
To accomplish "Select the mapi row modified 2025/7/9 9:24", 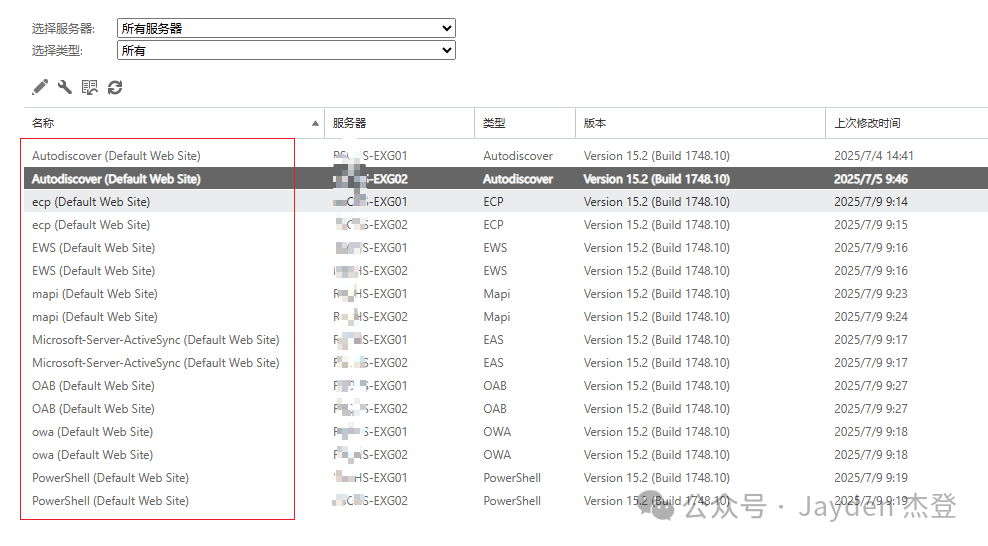I will click(95, 317).
